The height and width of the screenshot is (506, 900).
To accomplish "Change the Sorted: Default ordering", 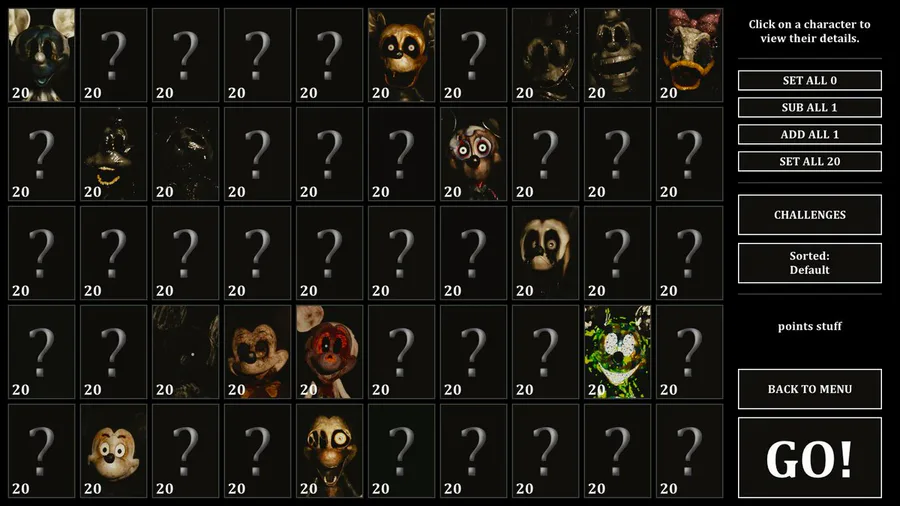I will click(x=809, y=263).
